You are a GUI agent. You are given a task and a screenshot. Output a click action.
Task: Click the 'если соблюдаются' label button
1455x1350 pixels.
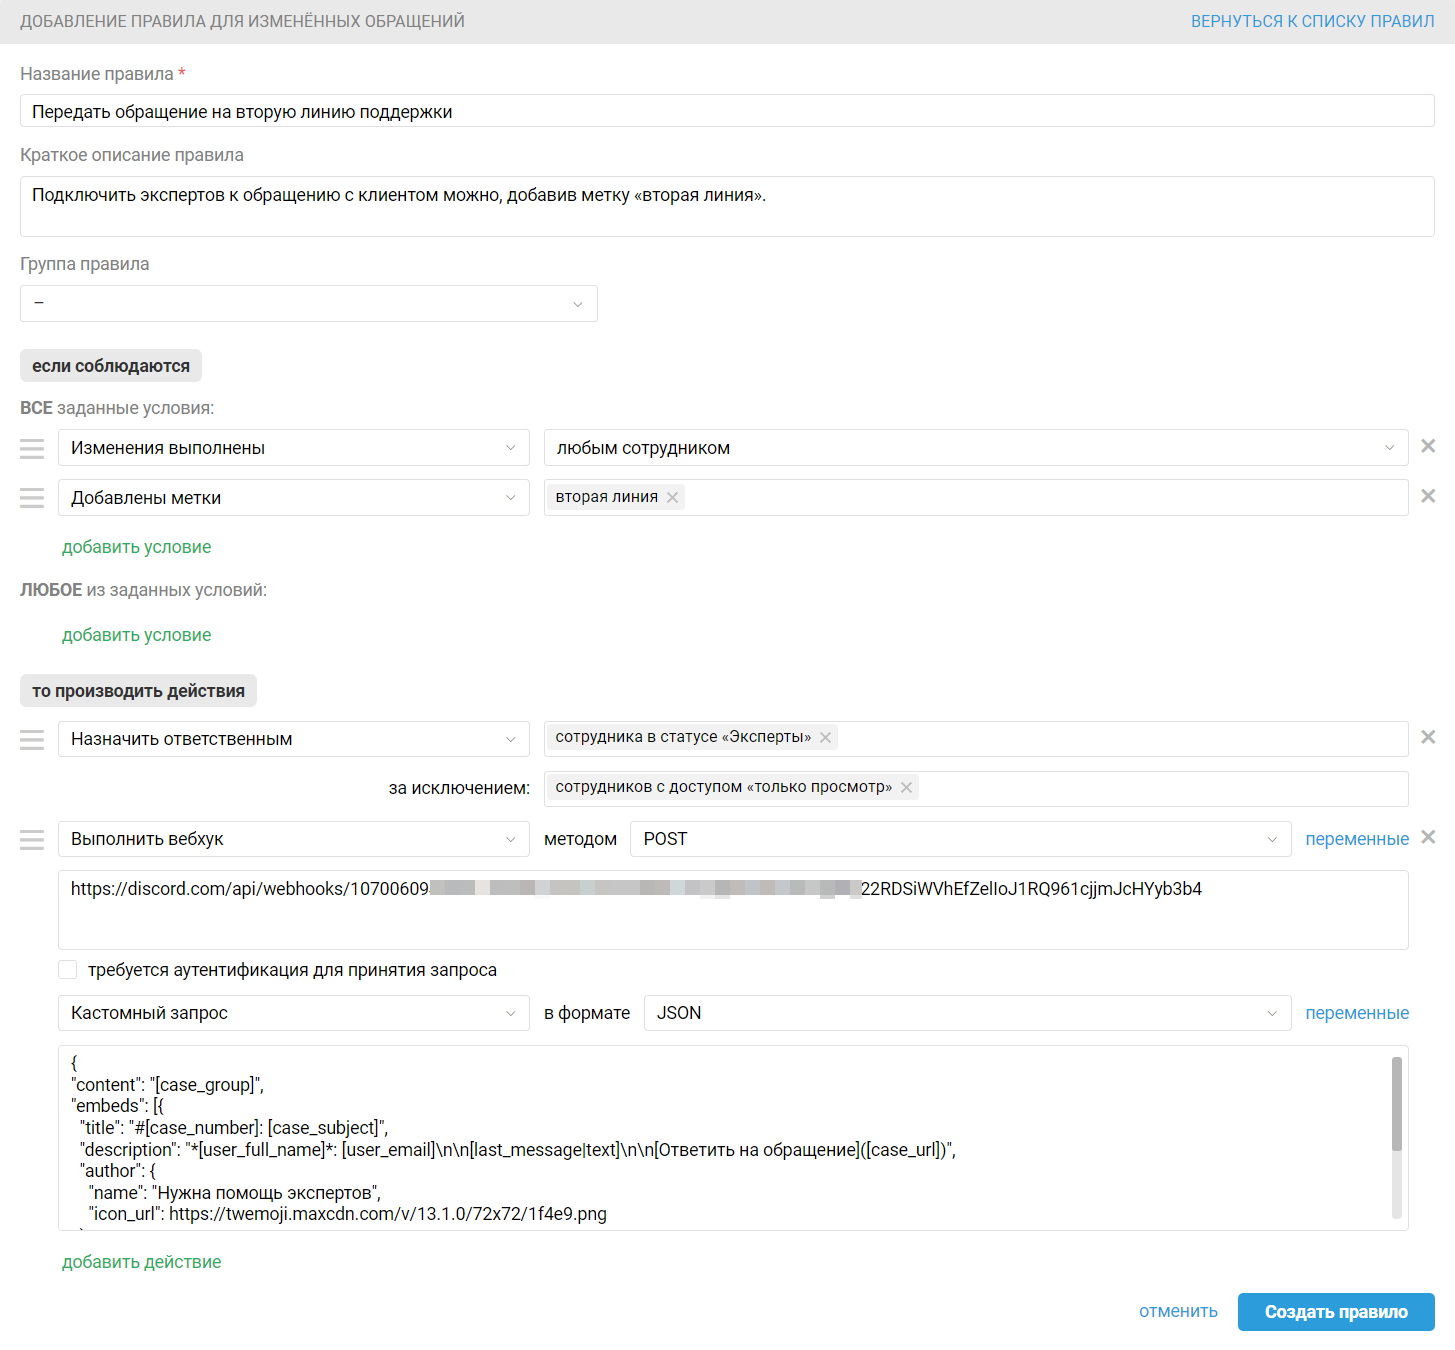[x=111, y=366]
